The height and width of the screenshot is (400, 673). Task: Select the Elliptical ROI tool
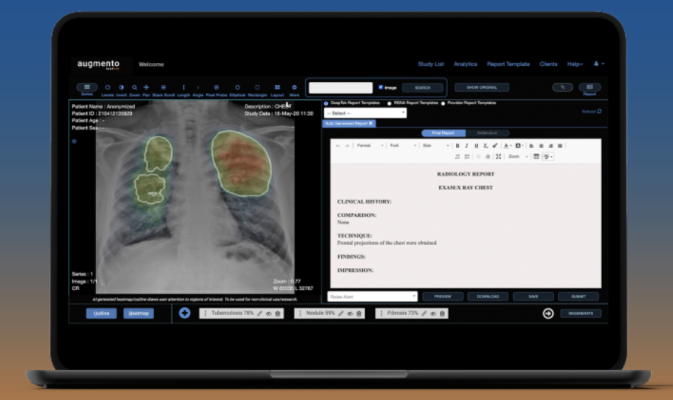click(x=237, y=89)
